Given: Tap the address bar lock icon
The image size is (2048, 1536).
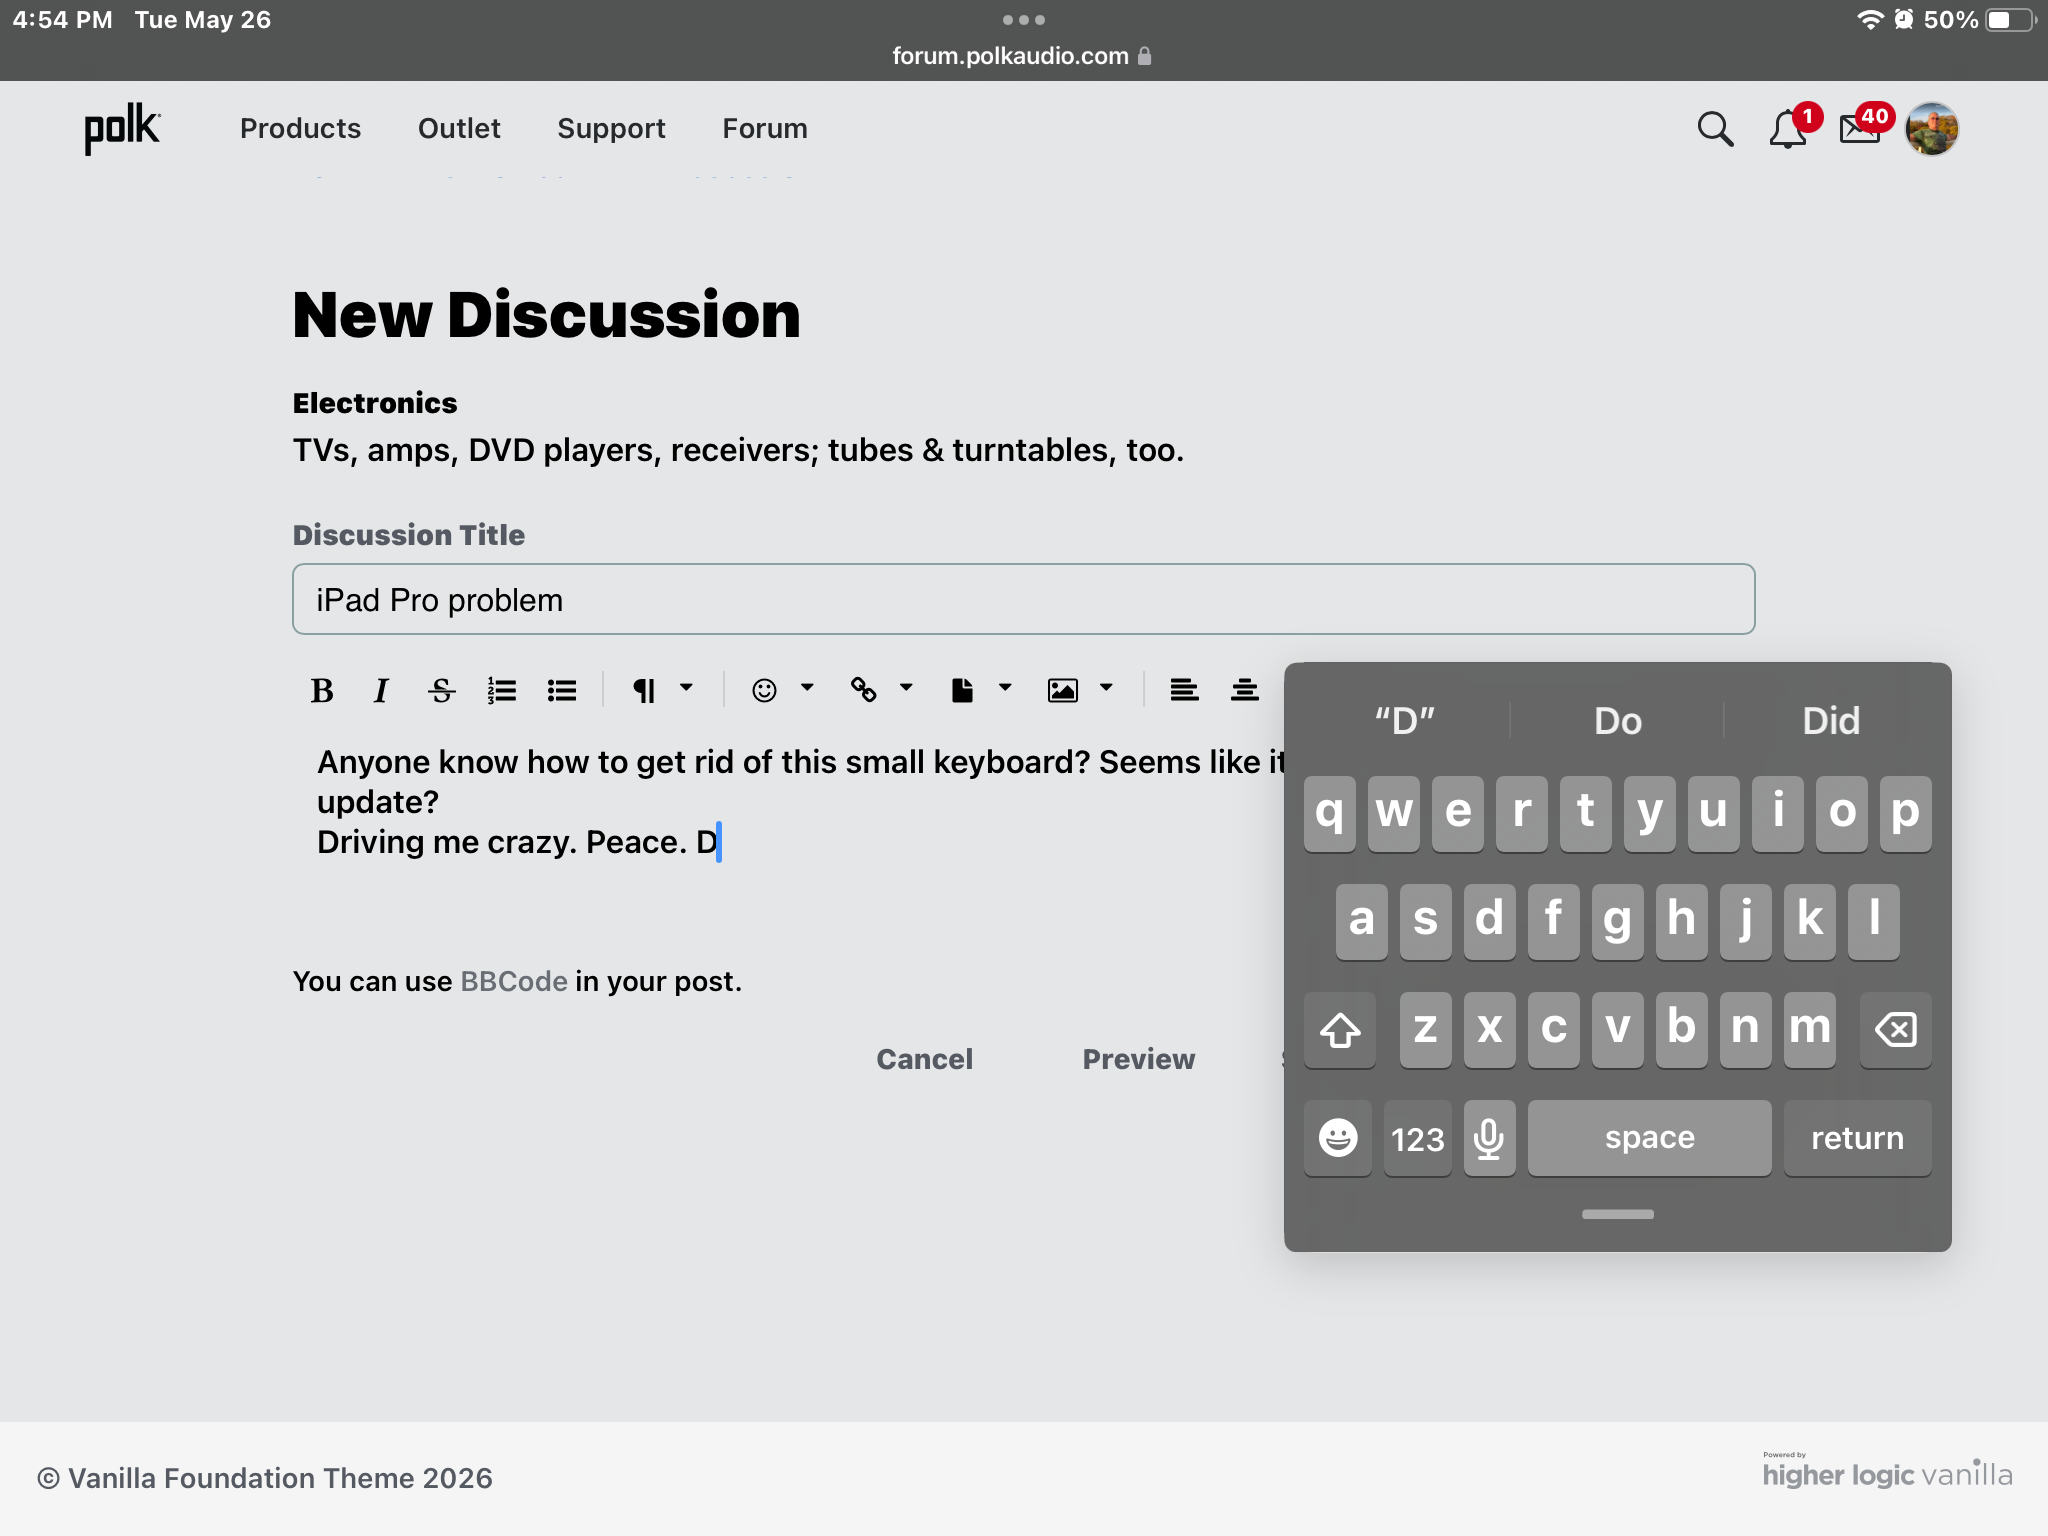Looking at the screenshot, I should coord(1145,56).
